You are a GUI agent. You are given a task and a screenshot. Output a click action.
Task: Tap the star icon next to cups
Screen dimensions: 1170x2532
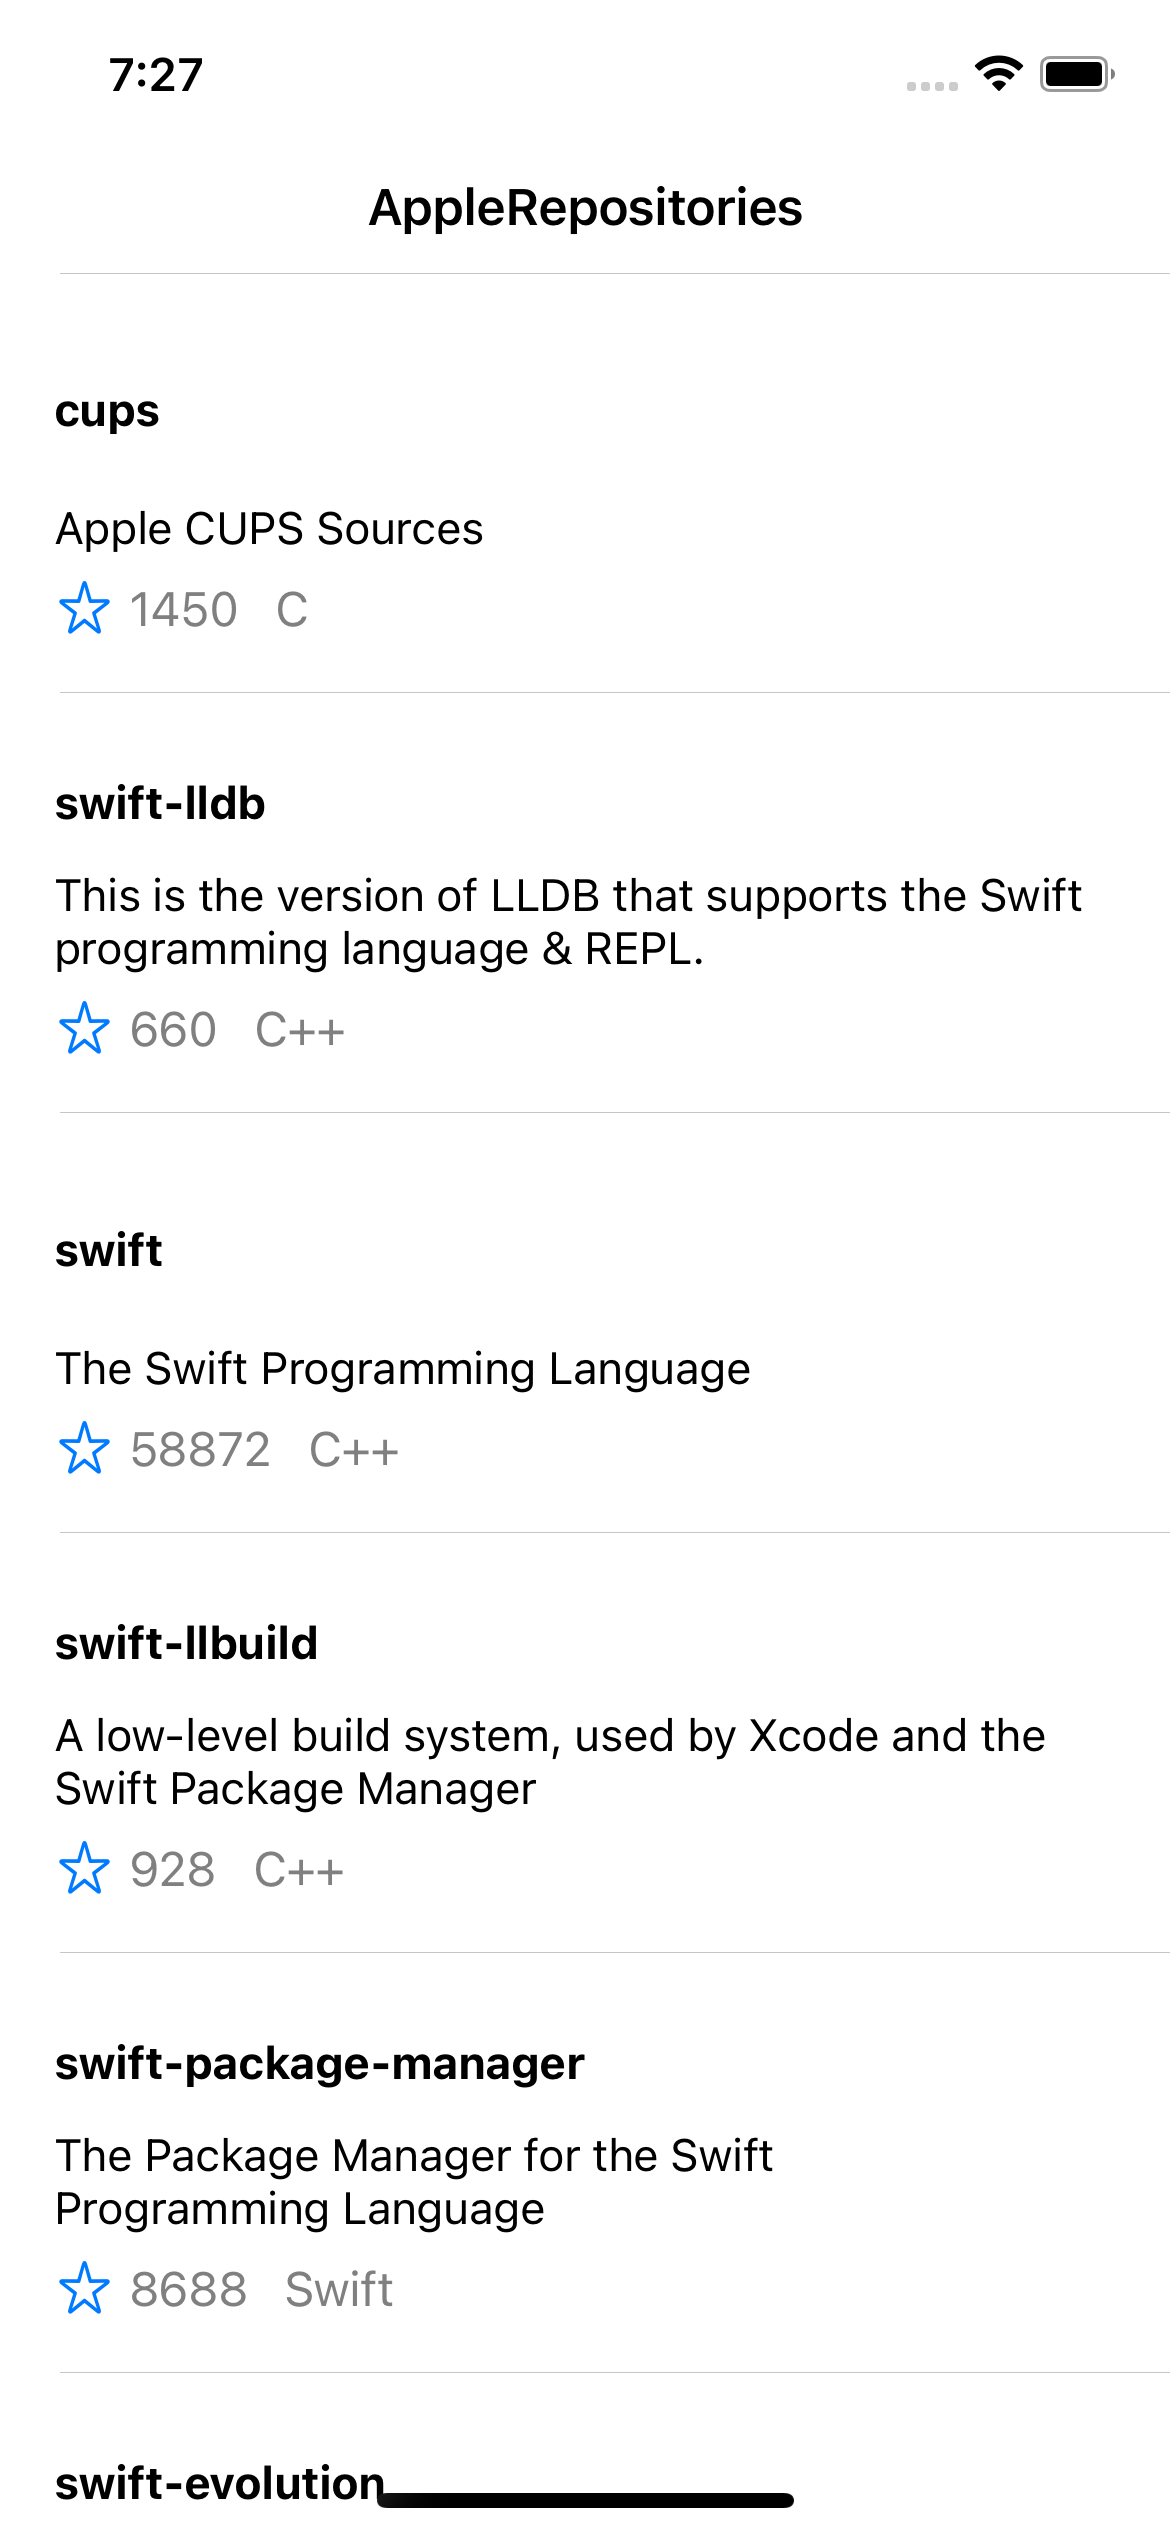(85, 608)
